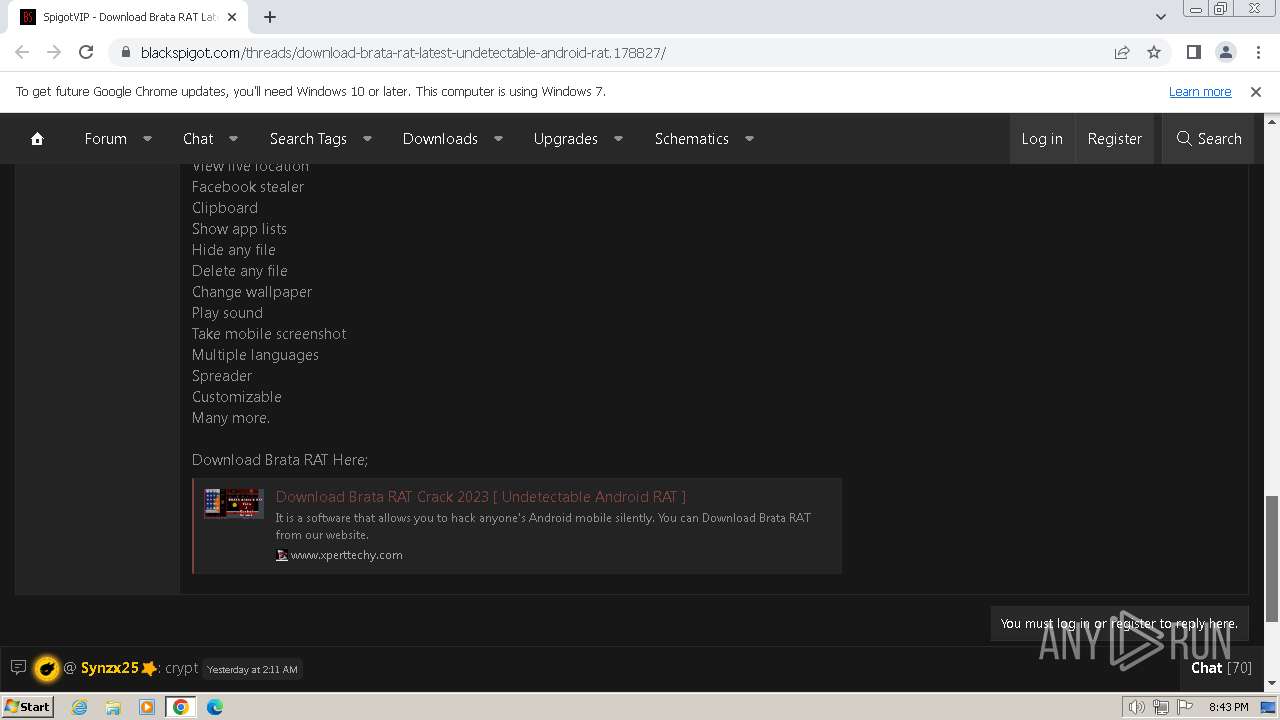This screenshot has width=1280, height=720.
Task: Dismiss the Chrome update notification bar
Action: click(x=1256, y=91)
